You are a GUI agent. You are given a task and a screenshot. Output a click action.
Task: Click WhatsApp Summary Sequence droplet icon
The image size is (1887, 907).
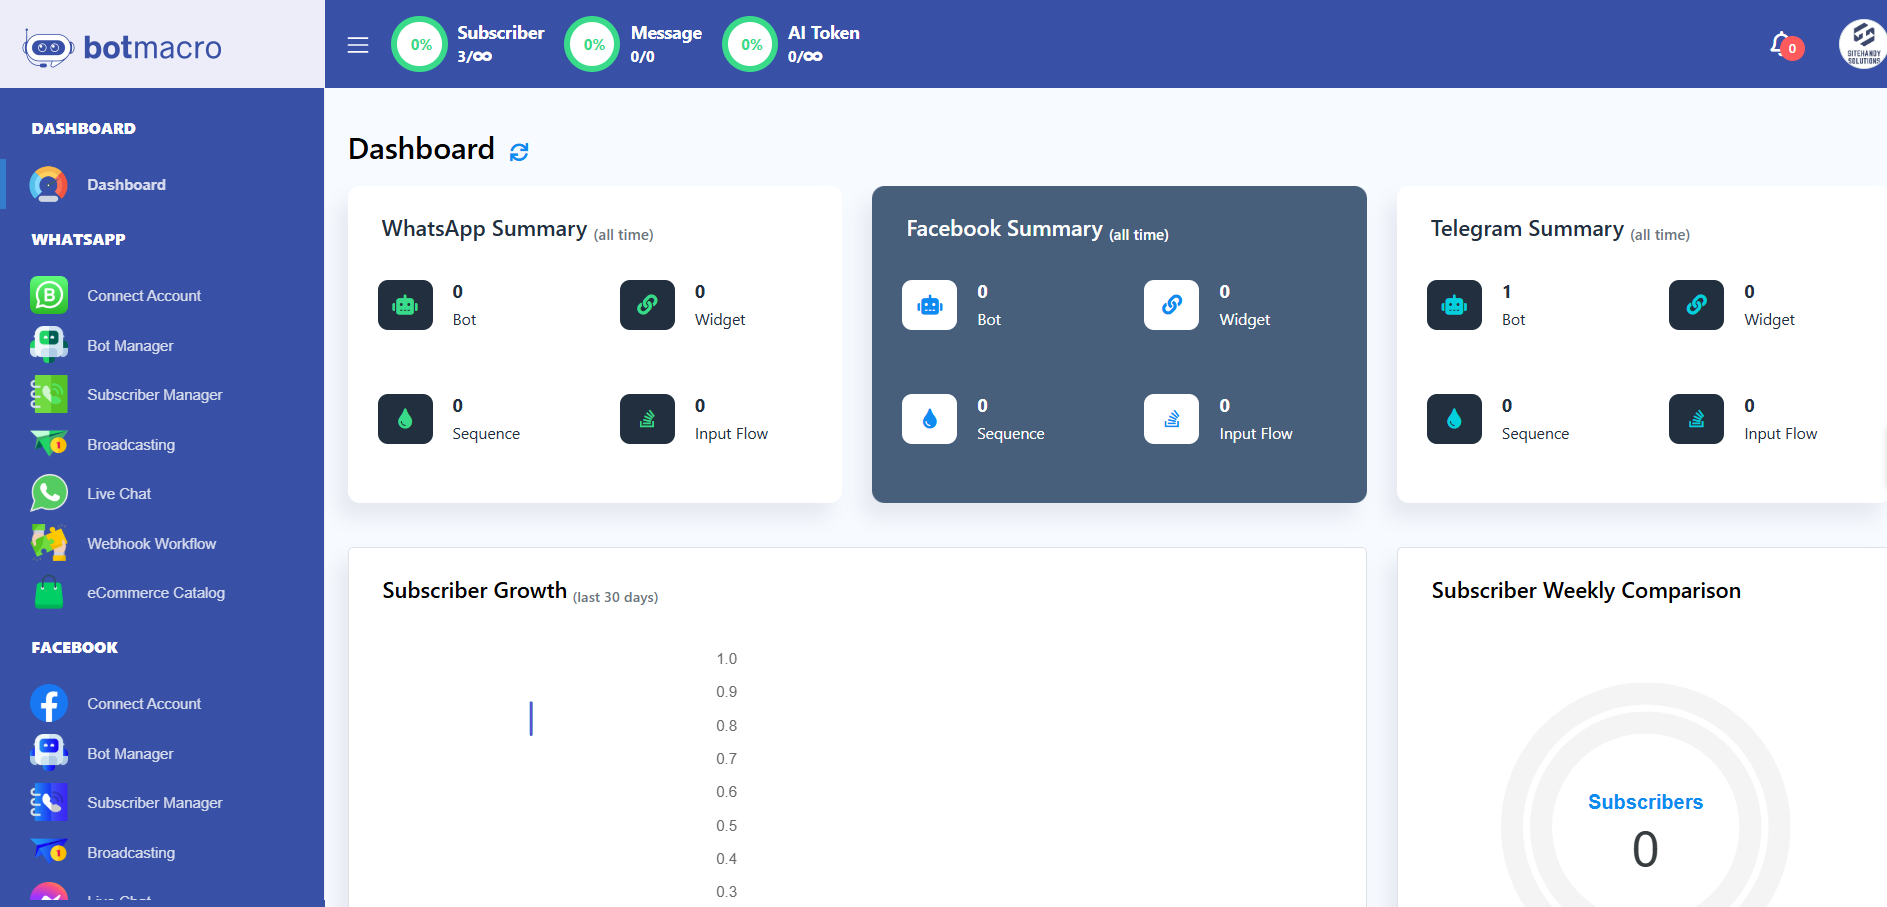(x=405, y=419)
